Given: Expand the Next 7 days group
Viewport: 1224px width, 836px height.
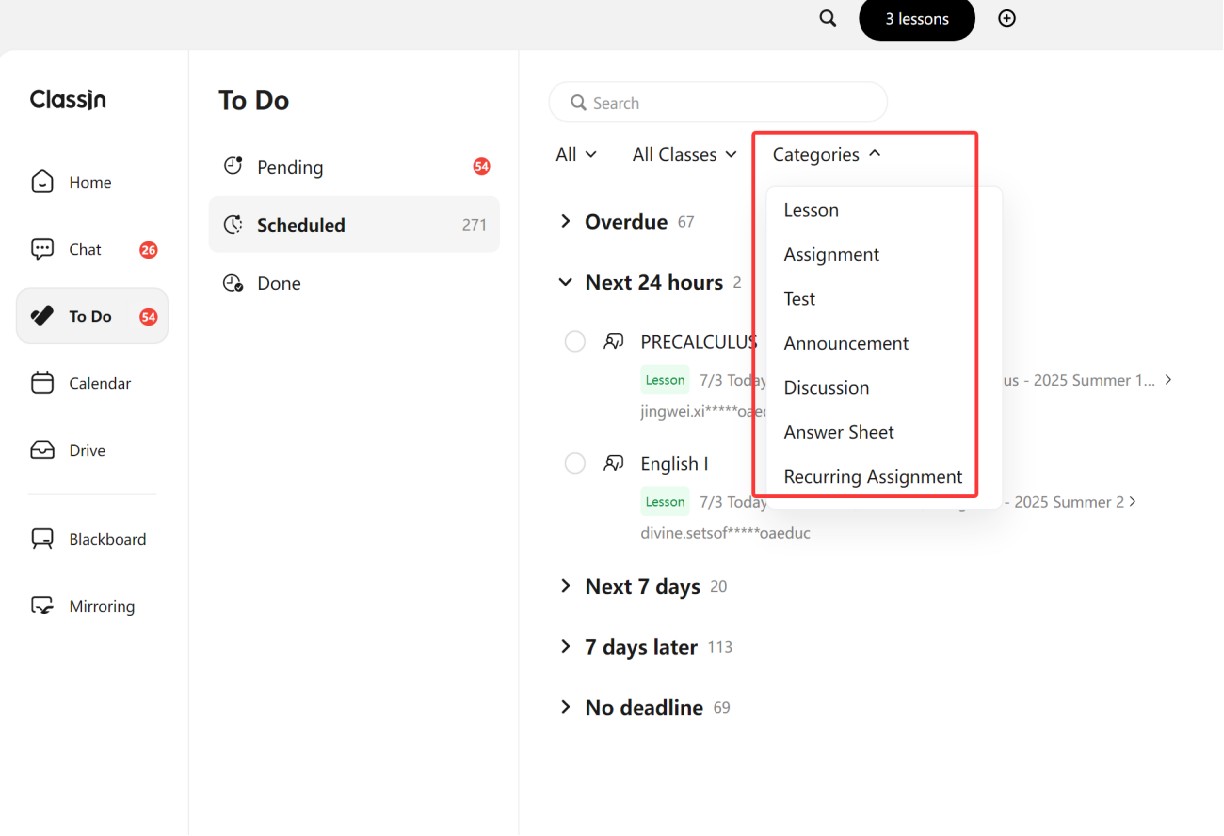Looking at the screenshot, I should point(566,587).
